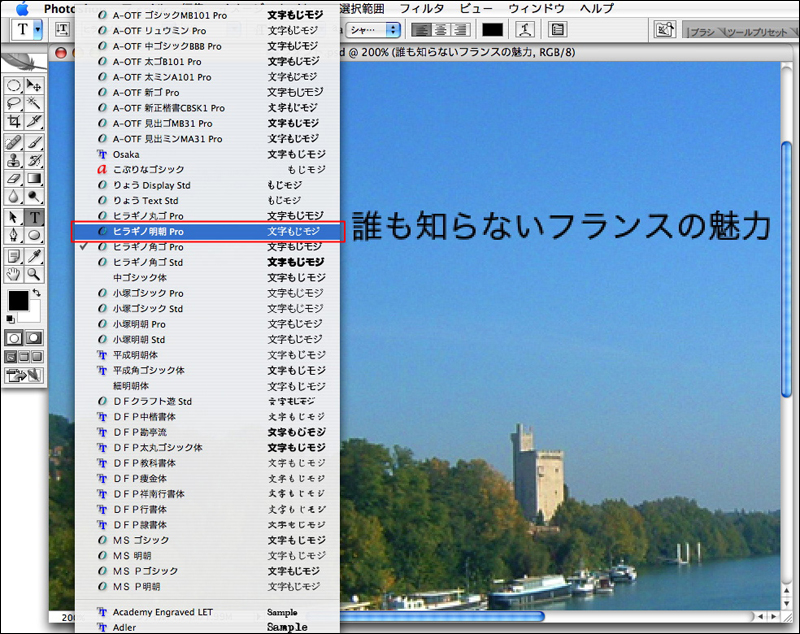This screenshot has width=800, height=634.
Task: Open the anti-aliasing method dropdown
Action: click(374, 29)
